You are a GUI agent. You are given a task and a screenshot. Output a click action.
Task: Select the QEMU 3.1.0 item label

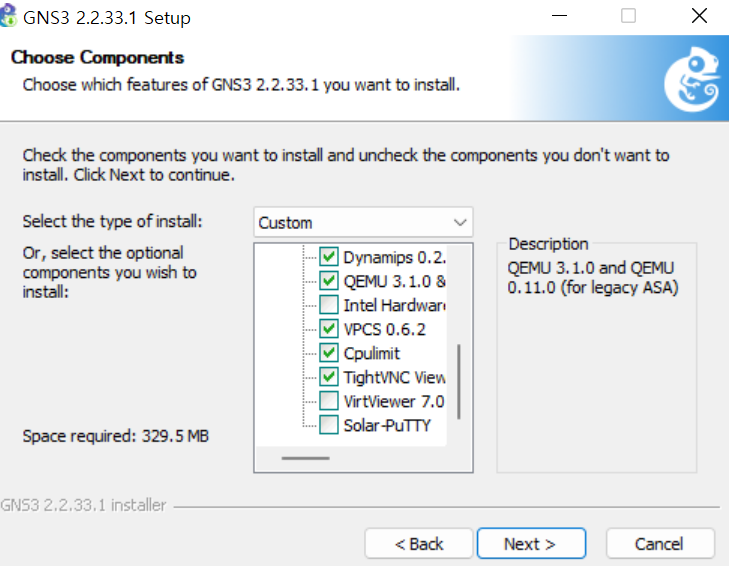(394, 281)
